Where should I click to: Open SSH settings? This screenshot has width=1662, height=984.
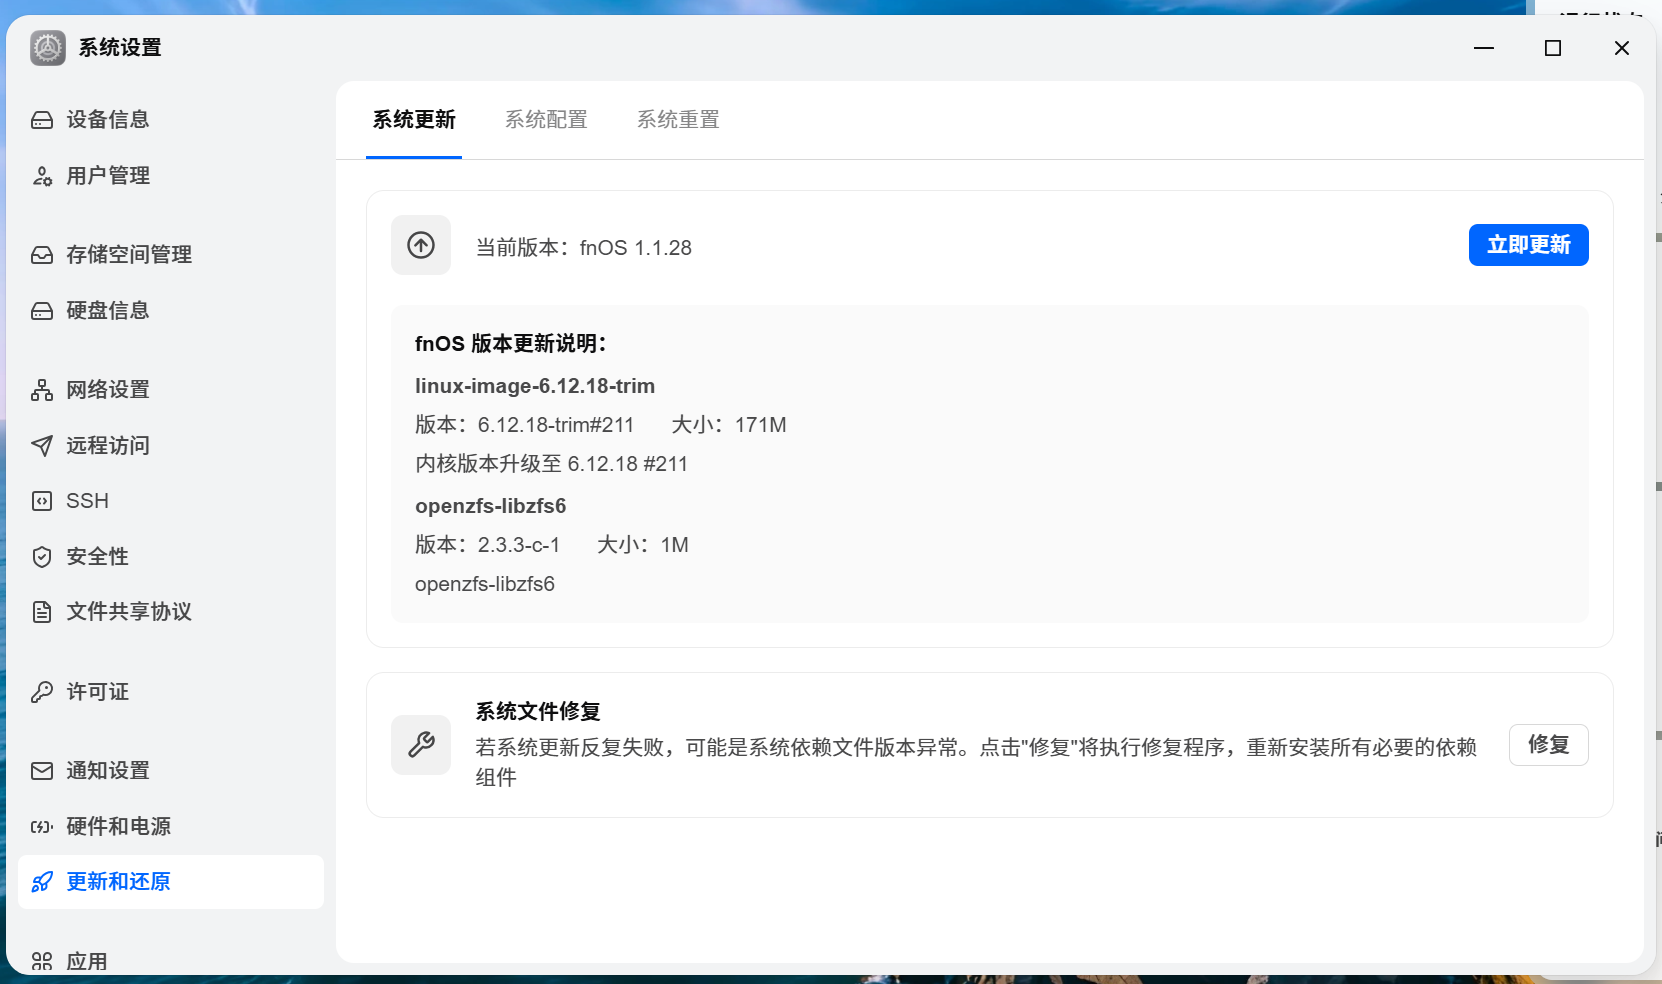pos(171,501)
